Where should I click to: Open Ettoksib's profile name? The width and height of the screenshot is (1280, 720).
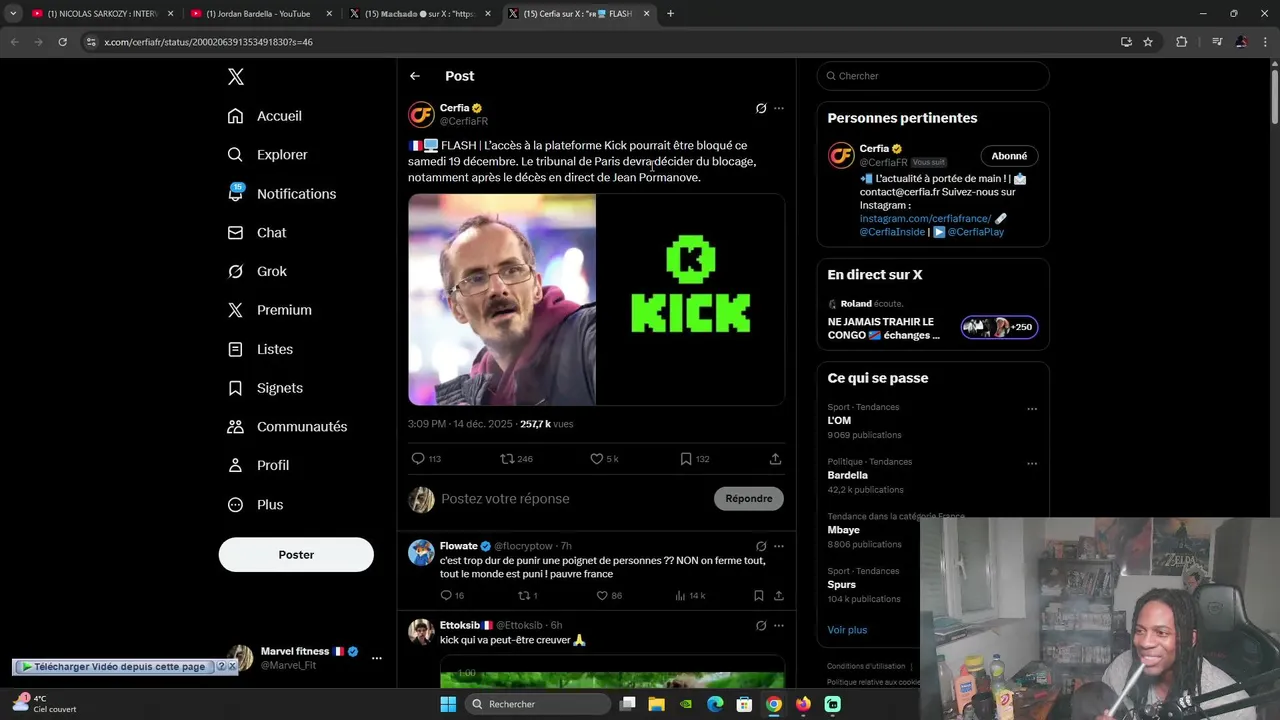[x=460, y=625]
